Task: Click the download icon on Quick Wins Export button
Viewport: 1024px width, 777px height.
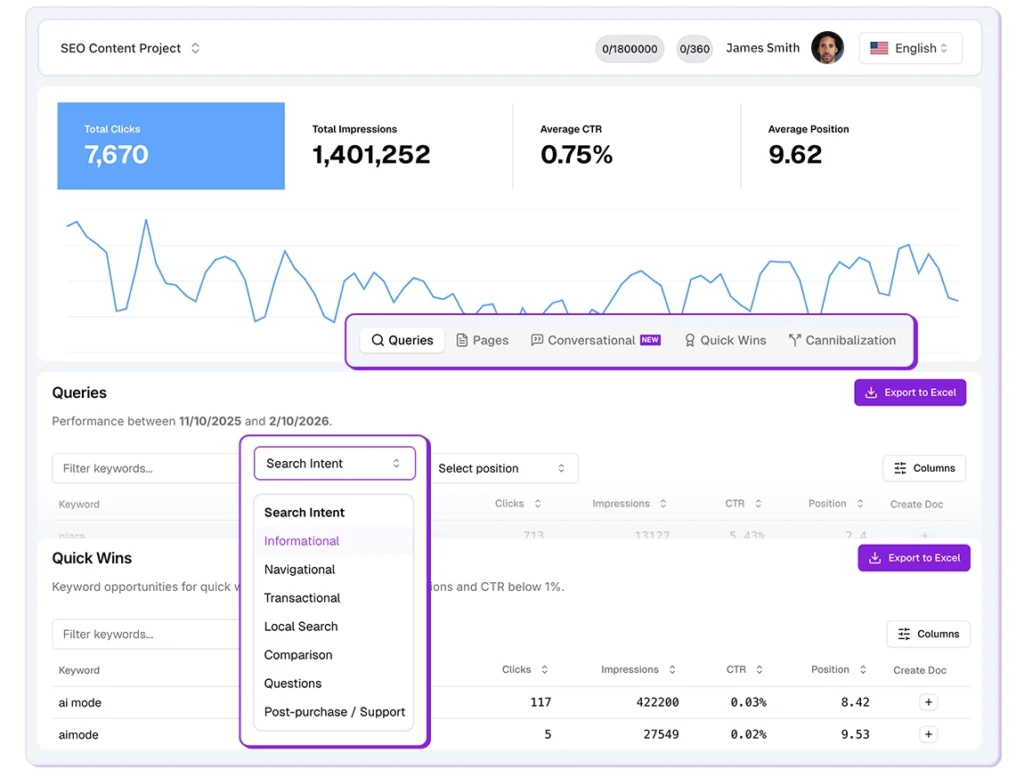Action: click(x=875, y=558)
